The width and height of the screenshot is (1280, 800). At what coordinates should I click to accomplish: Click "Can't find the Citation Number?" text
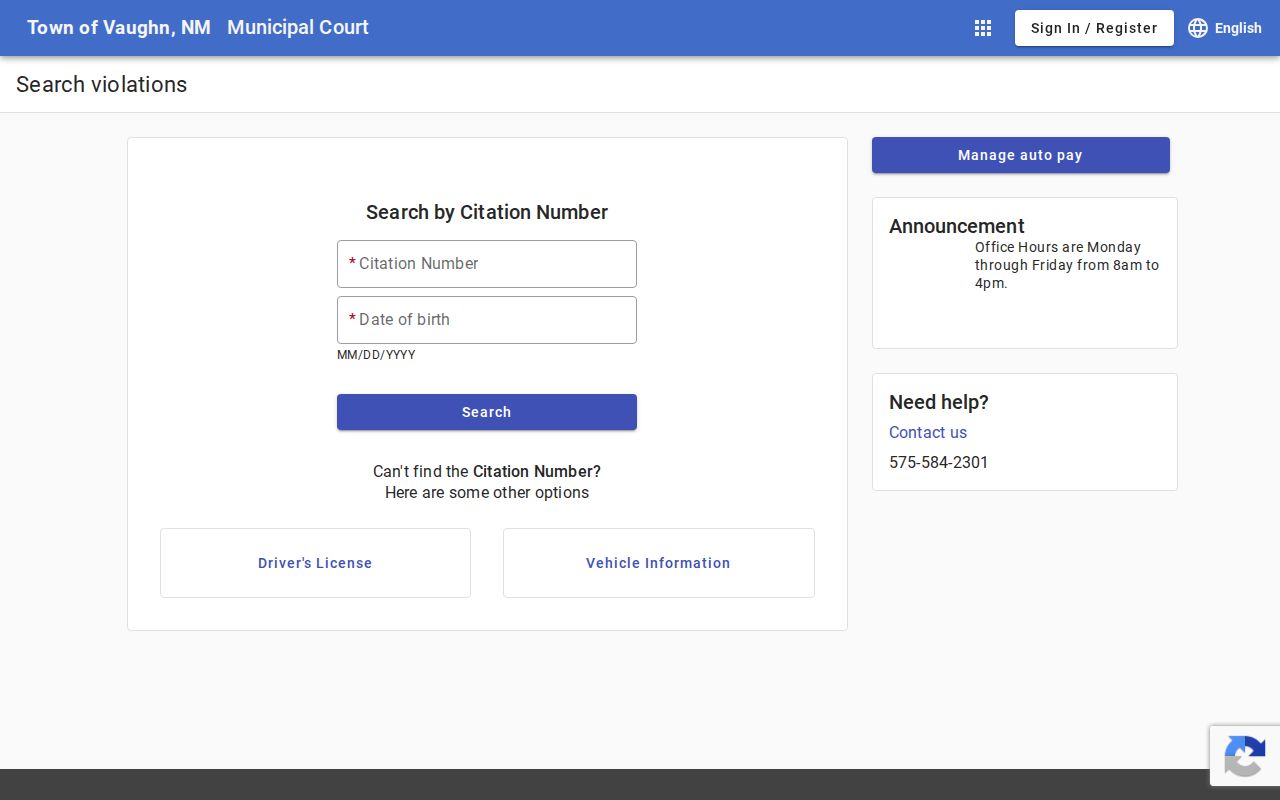pos(487,471)
